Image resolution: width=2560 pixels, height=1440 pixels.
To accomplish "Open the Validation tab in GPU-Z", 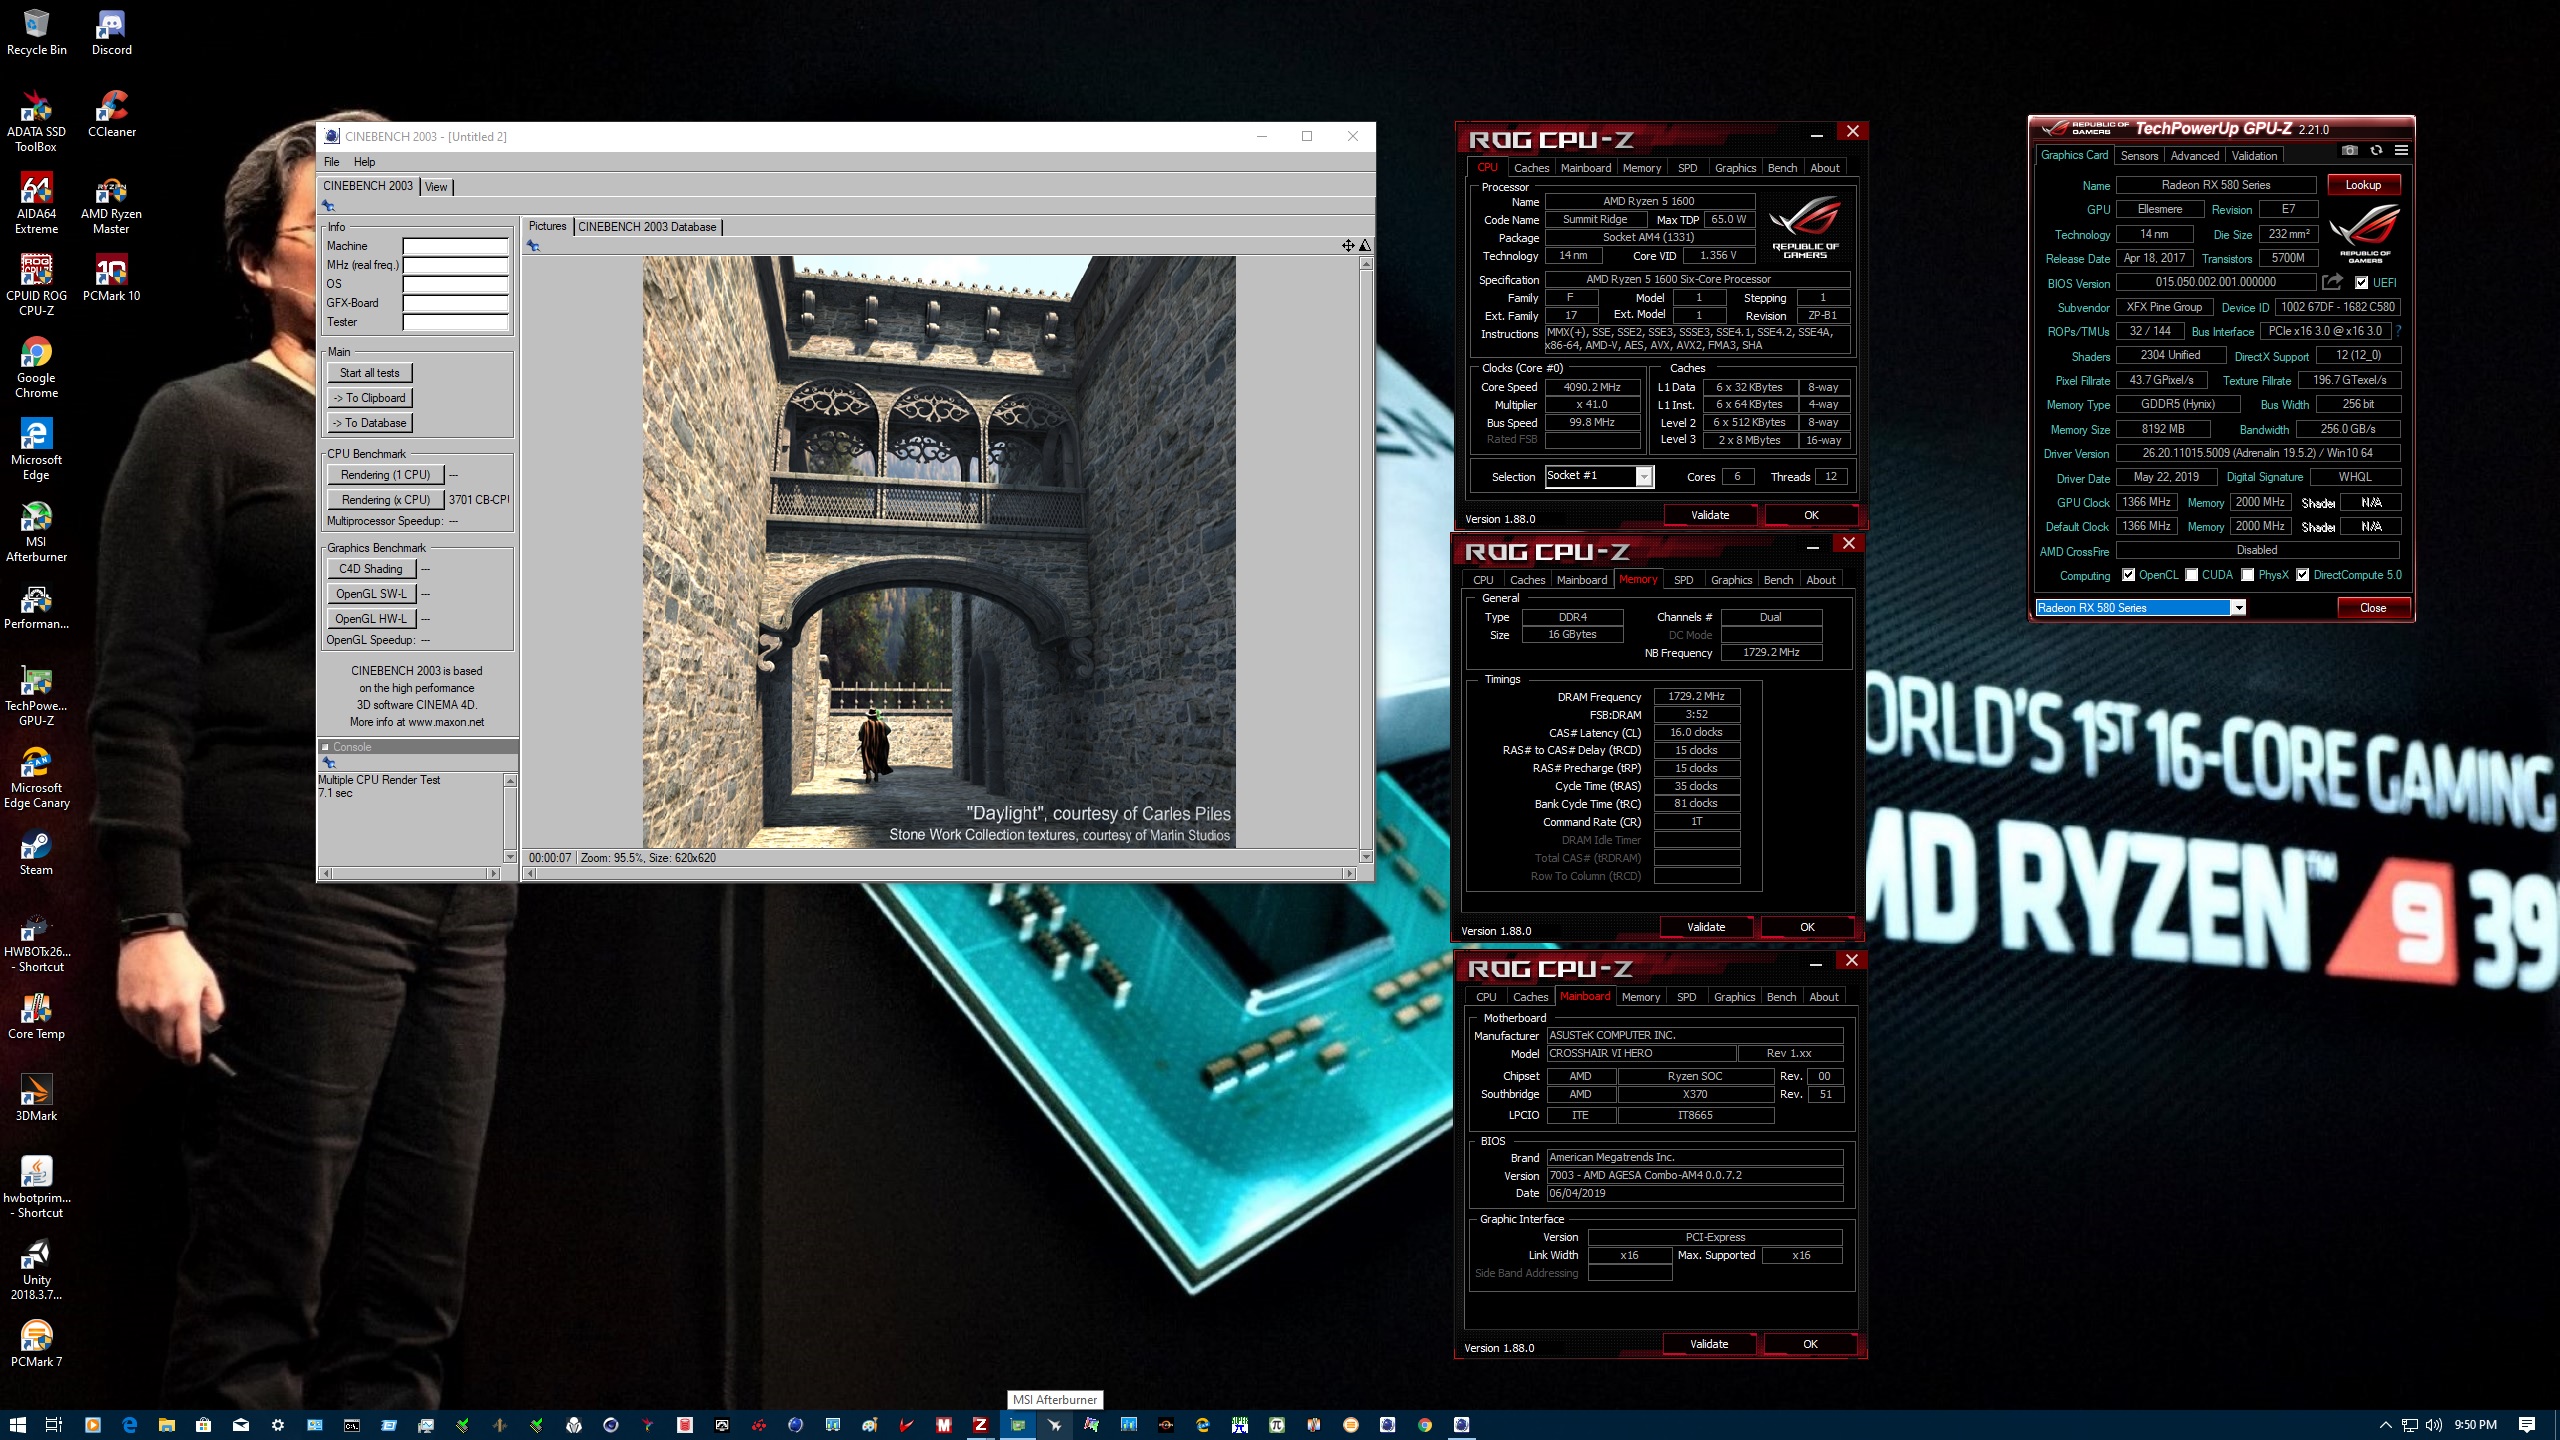I will point(2254,156).
